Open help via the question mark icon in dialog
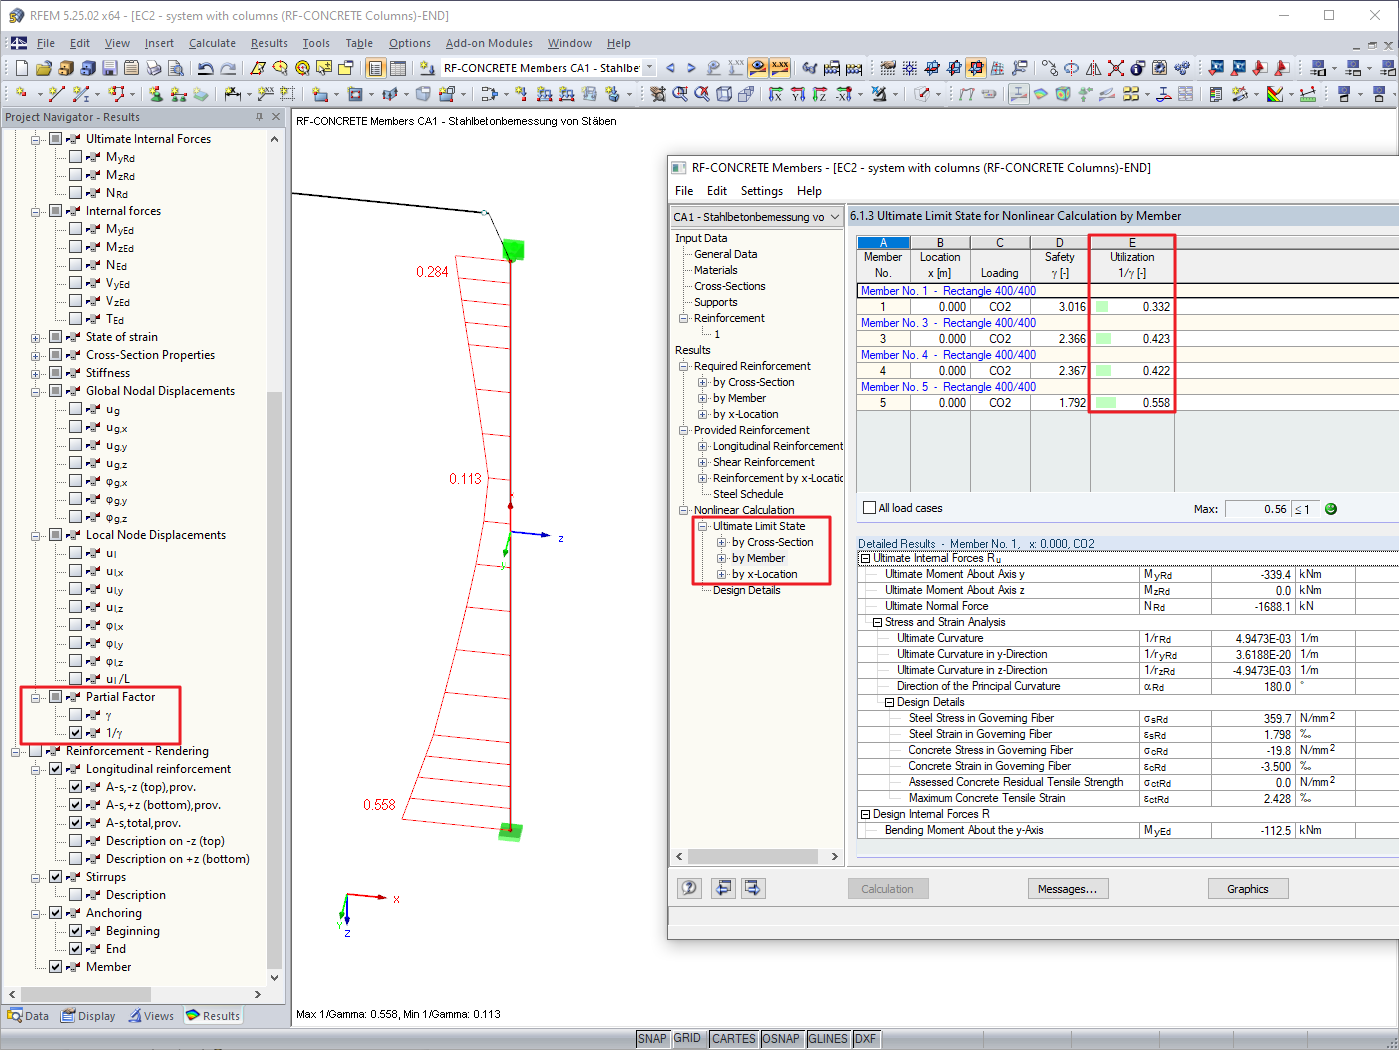Image resolution: width=1399 pixels, height=1050 pixels. (x=689, y=888)
